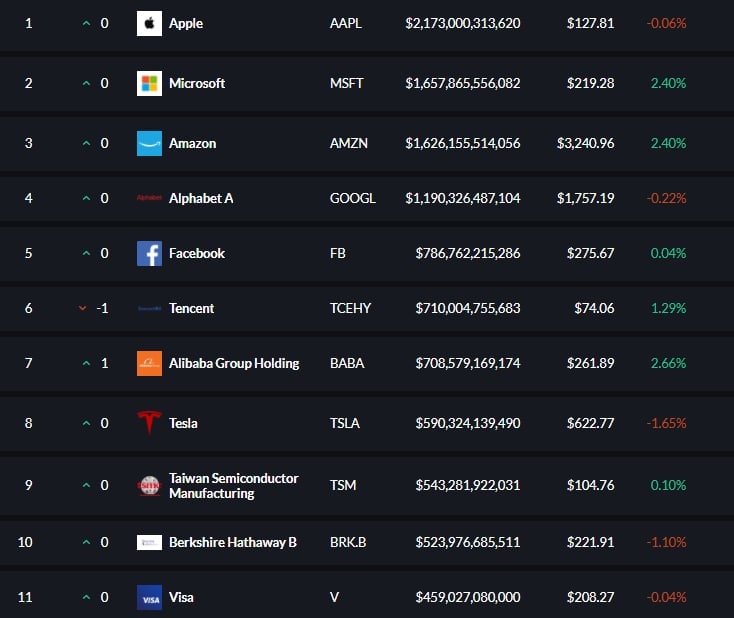Open the Berkshire Hathaway B link

(233, 542)
